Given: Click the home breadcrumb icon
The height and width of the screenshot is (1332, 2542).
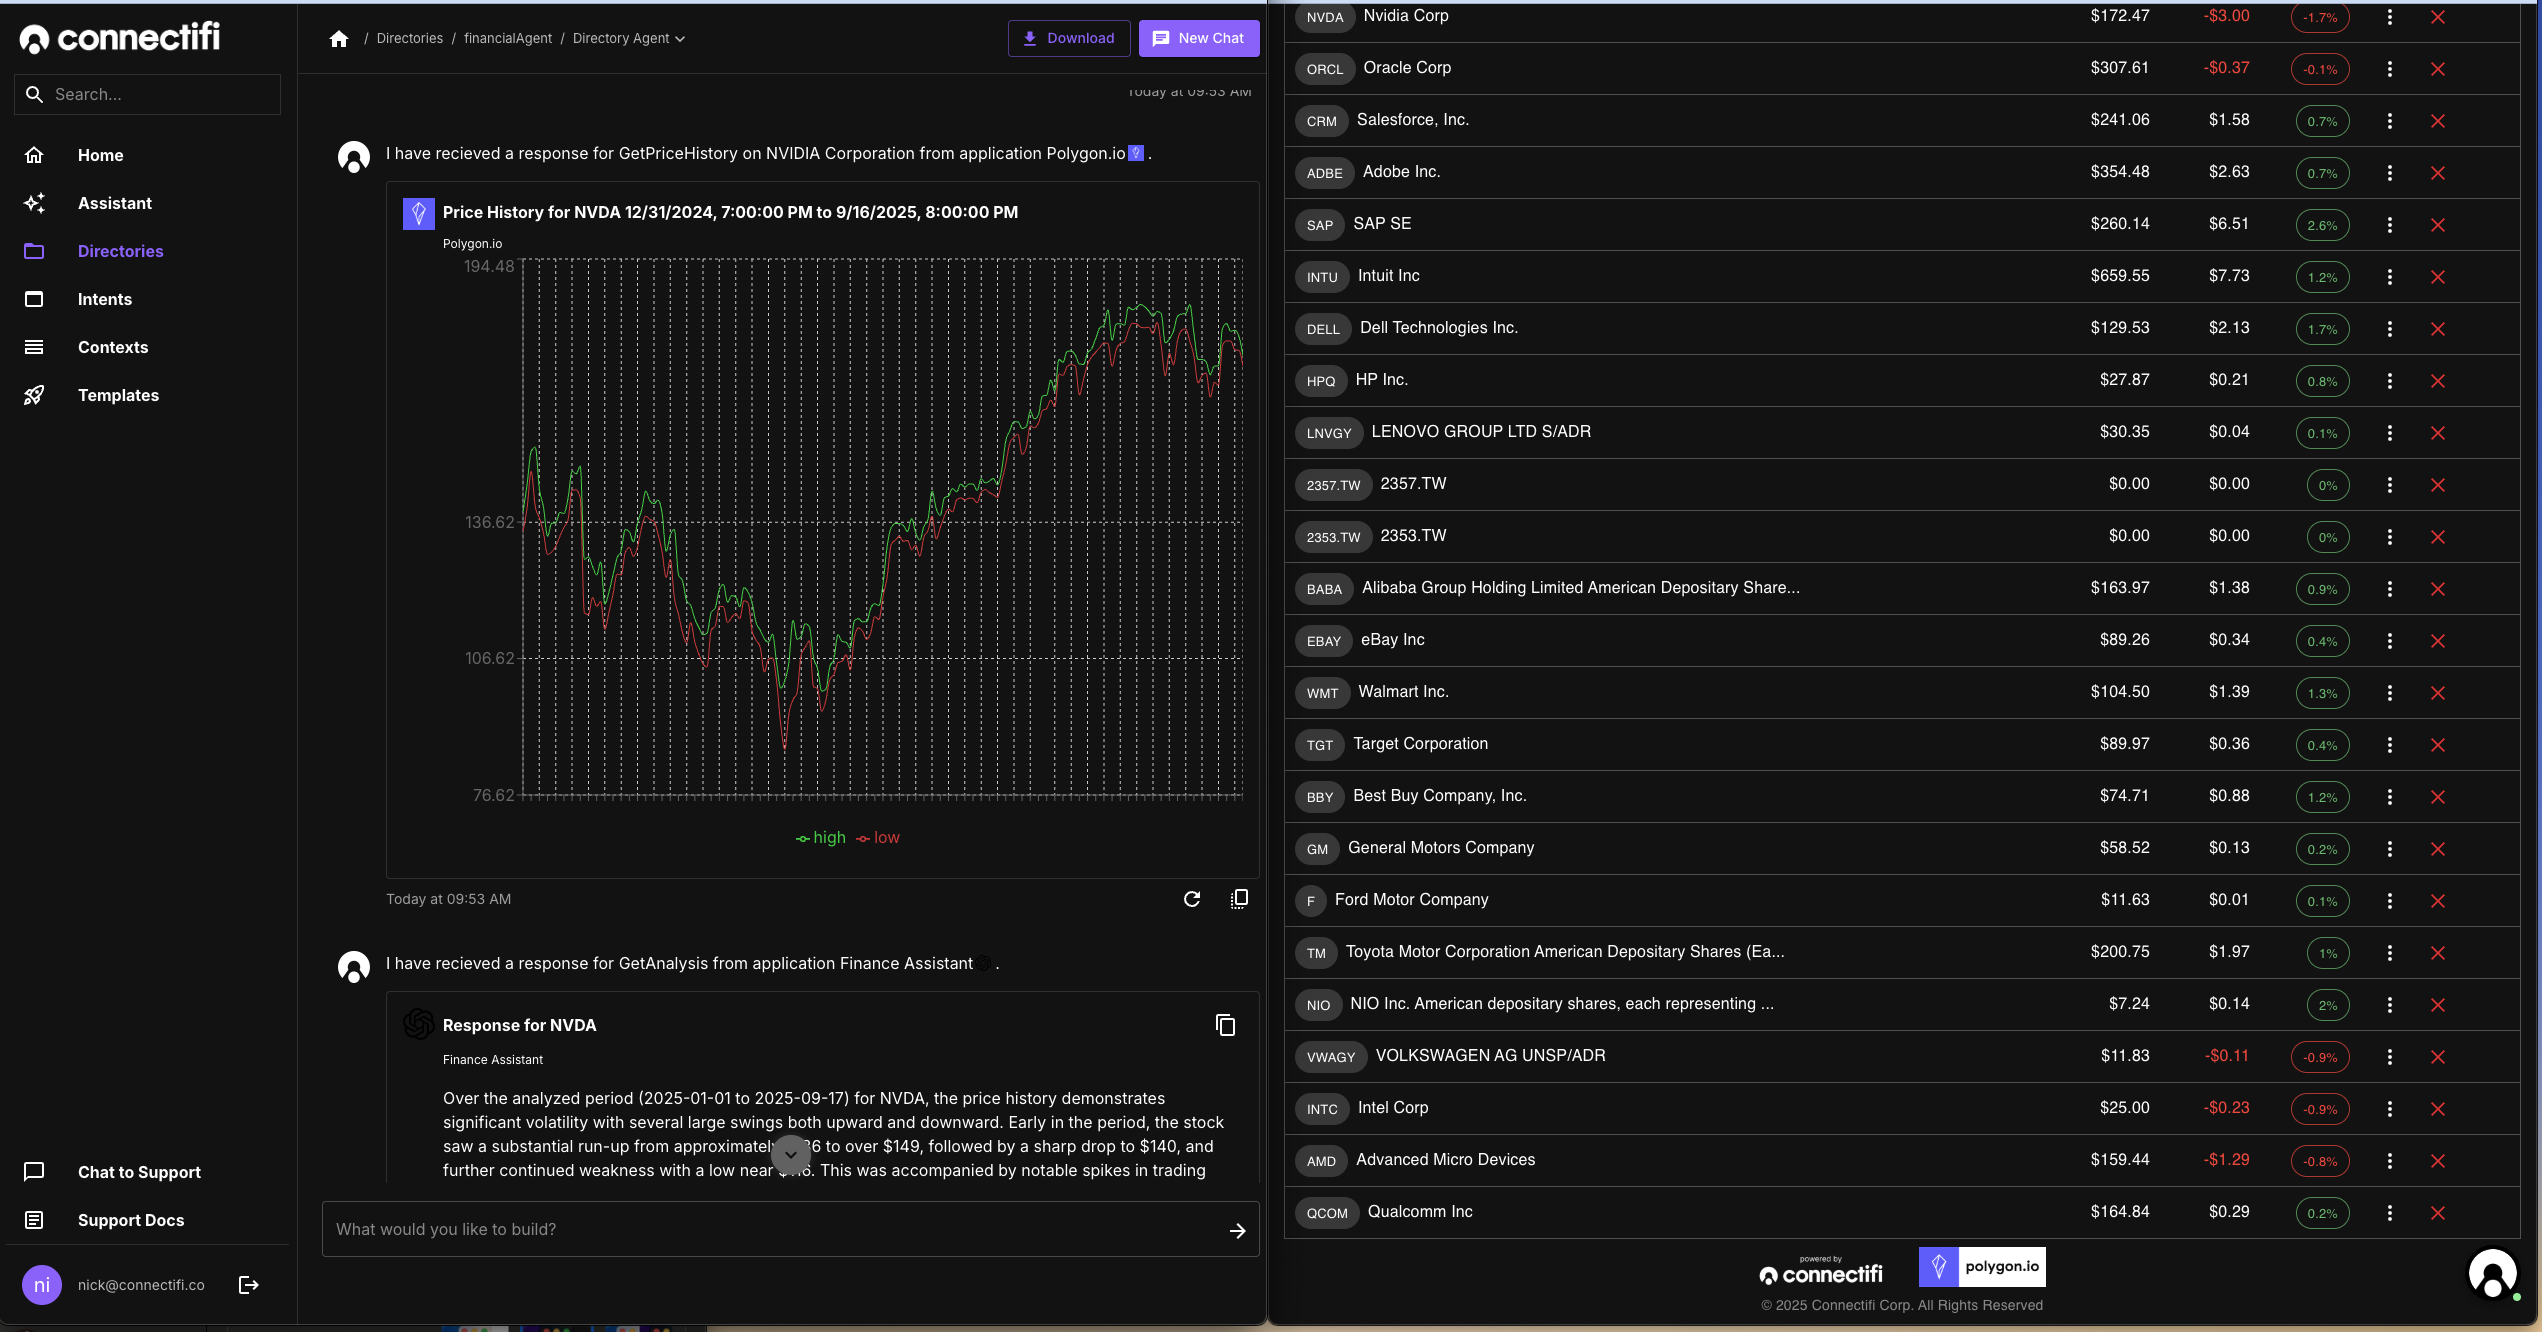Looking at the screenshot, I should (x=339, y=39).
